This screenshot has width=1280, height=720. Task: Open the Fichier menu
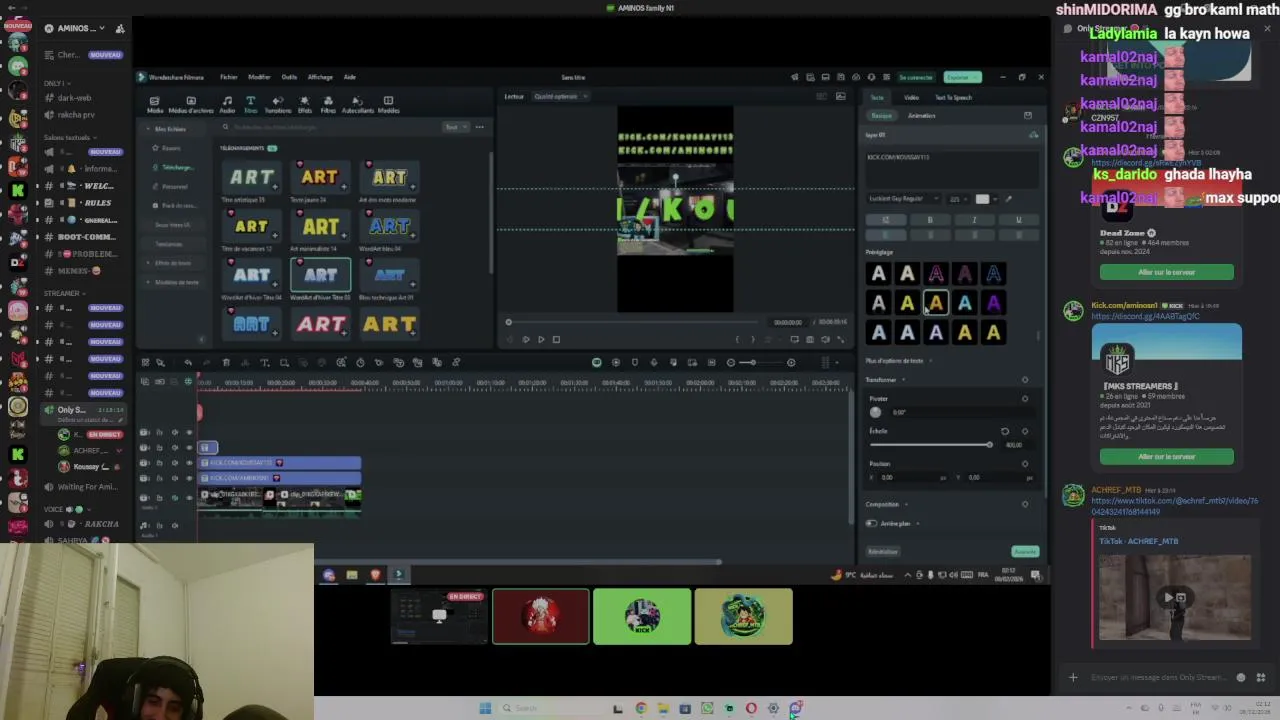coord(229,77)
